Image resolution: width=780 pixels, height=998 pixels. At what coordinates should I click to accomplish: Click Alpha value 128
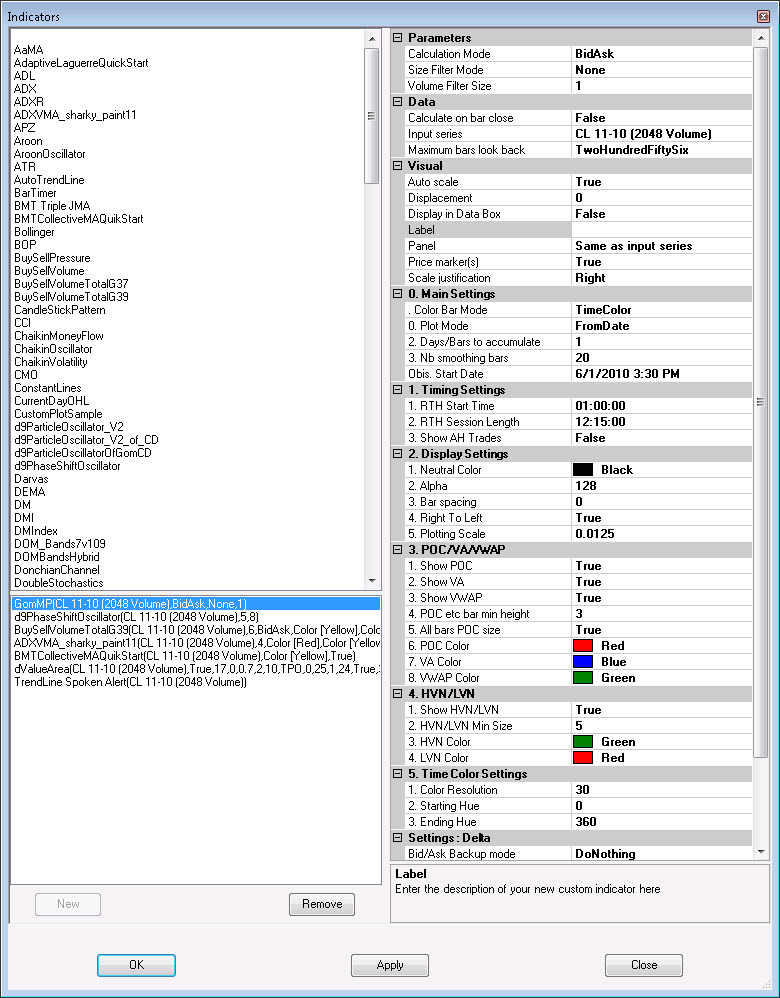[662, 486]
